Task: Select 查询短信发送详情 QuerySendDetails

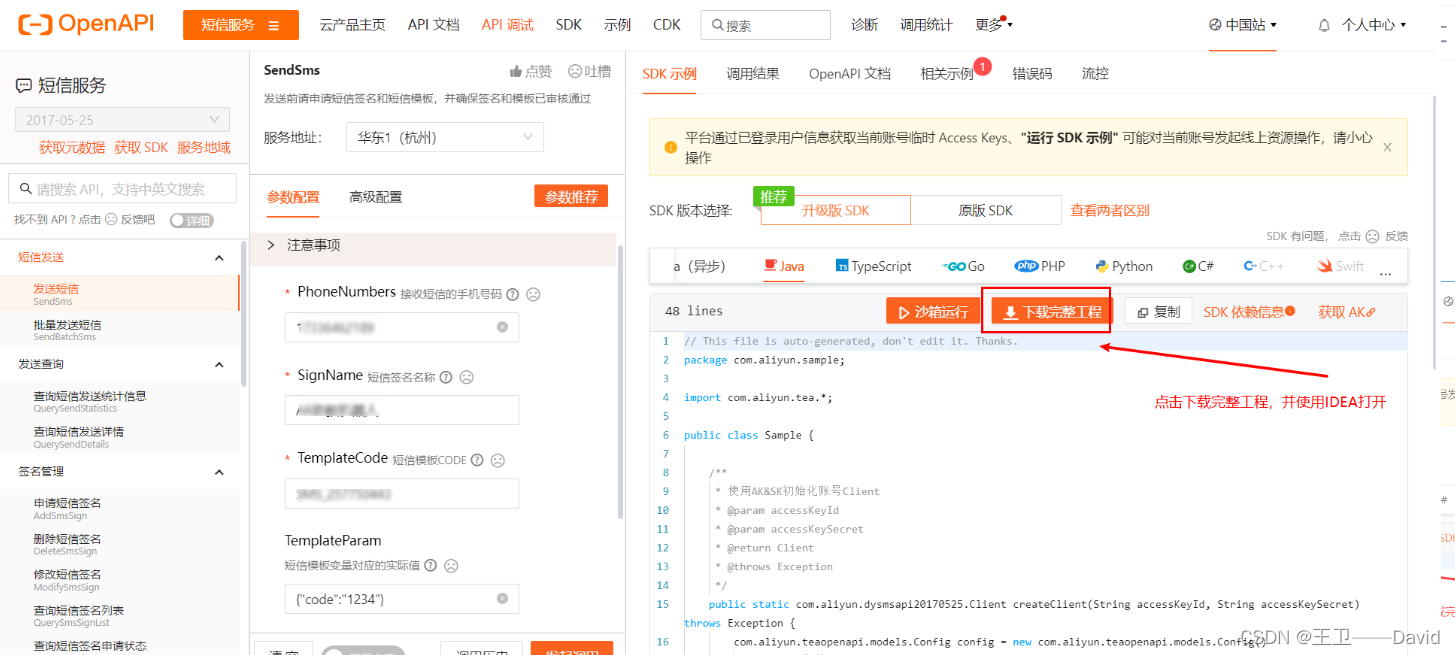Action: click(x=120, y=437)
